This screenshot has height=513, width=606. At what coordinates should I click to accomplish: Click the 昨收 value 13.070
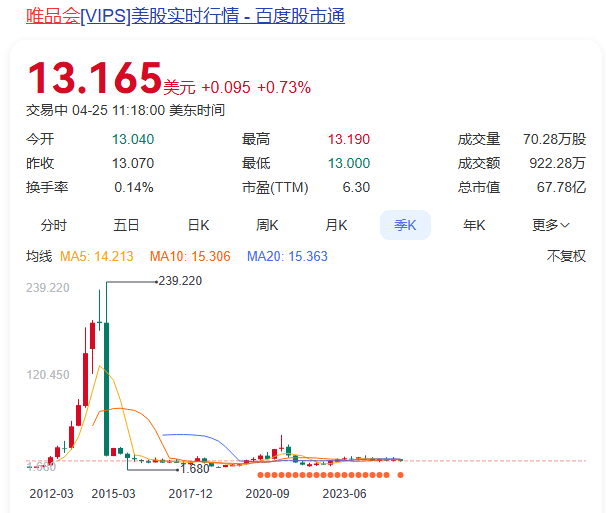[133, 163]
